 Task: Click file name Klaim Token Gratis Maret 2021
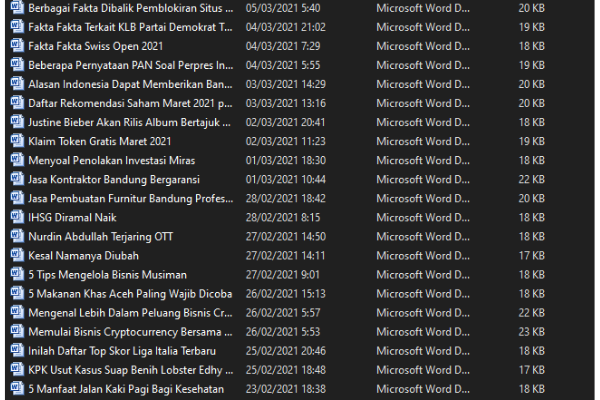99,142
